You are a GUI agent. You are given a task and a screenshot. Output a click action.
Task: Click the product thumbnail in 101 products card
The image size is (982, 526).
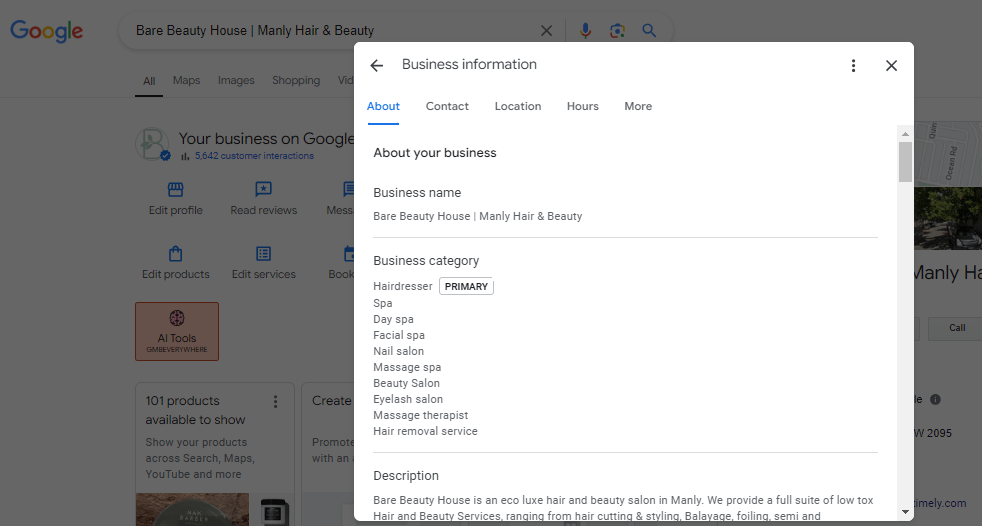pos(192,509)
